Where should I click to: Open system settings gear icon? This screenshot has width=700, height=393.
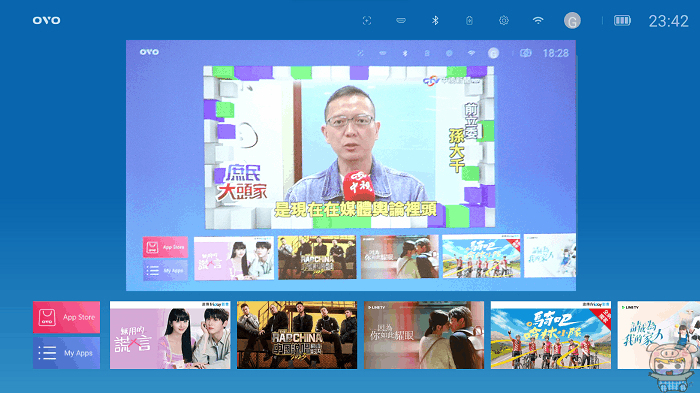(504, 21)
